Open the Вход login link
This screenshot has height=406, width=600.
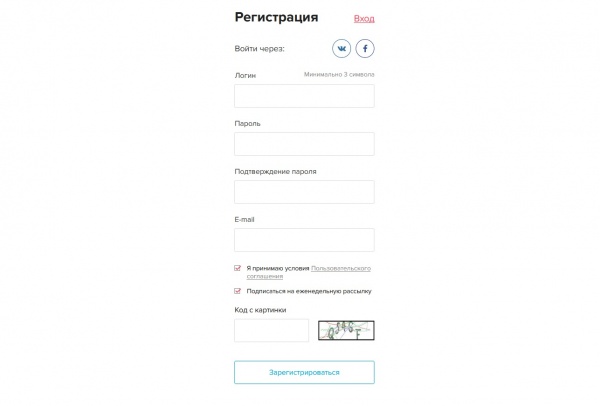pyautogui.click(x=364, y=18)
